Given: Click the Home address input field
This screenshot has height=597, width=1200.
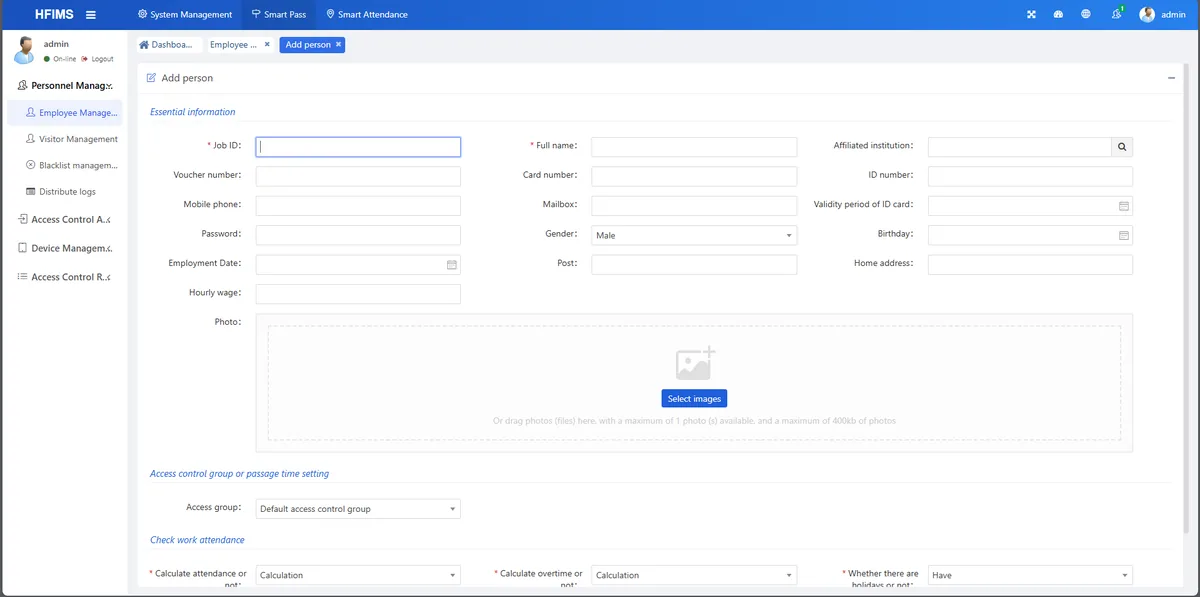Looking at the screenshot, I should [1030, 265].
